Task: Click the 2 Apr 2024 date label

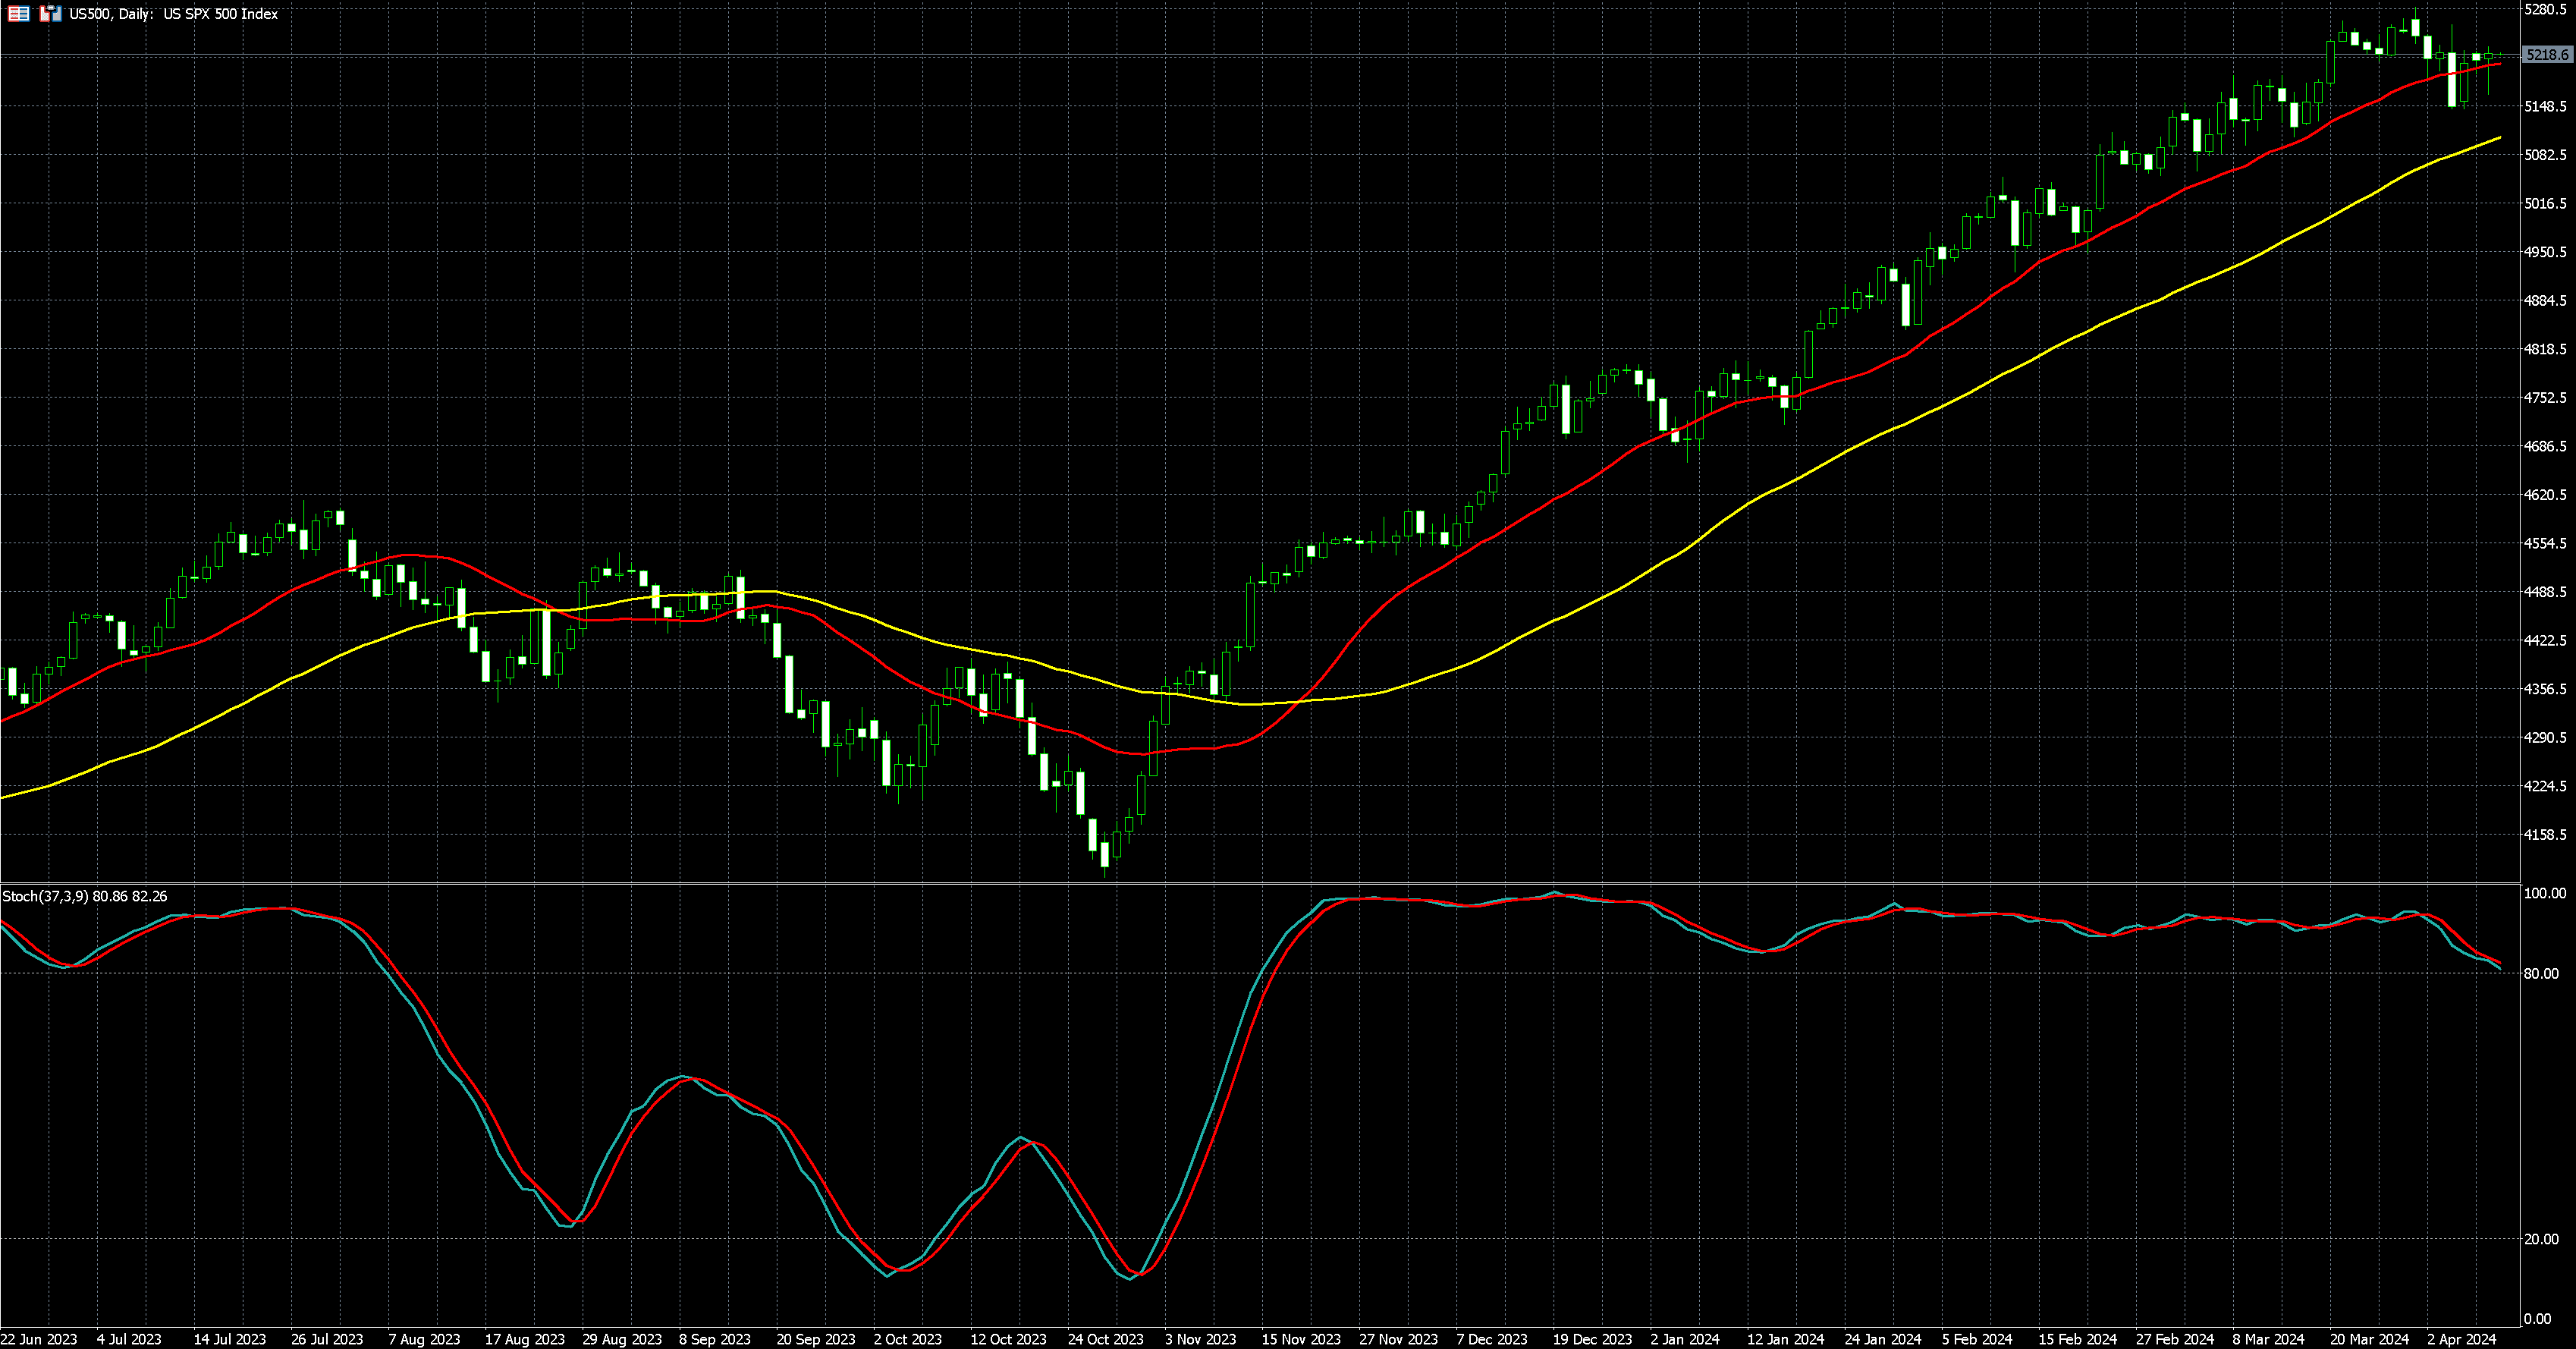Action: 2462,1339
